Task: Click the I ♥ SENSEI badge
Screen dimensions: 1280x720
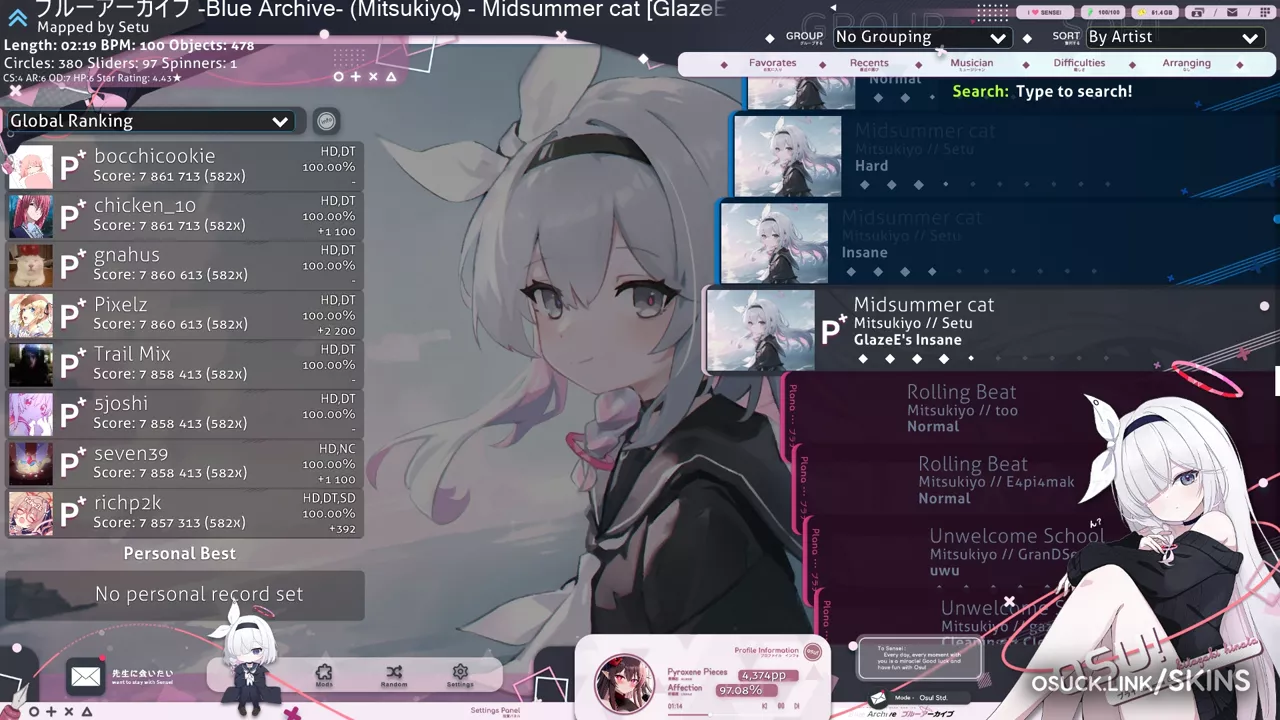Action: click(1046, 12)
